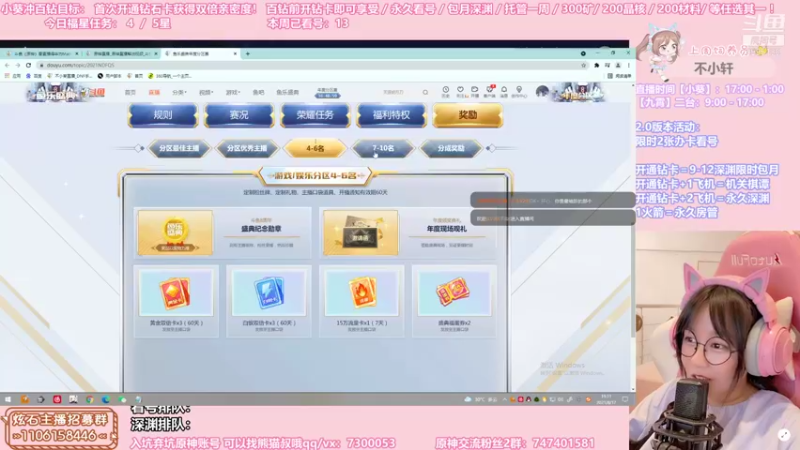Open the 直播 navigation item
Image resolution: width=800 pixels, height=450 pixels.
coord(154,92)
